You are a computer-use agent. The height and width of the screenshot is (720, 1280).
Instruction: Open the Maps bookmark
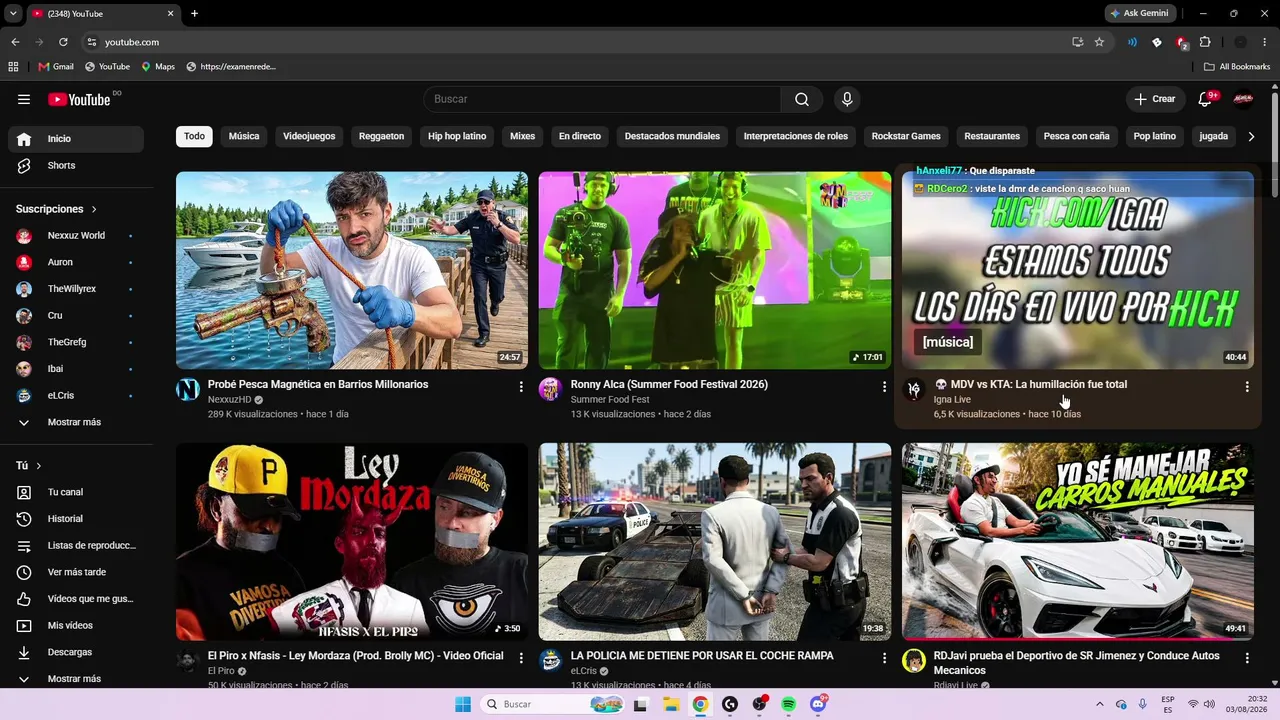click(x=158, y=67)
